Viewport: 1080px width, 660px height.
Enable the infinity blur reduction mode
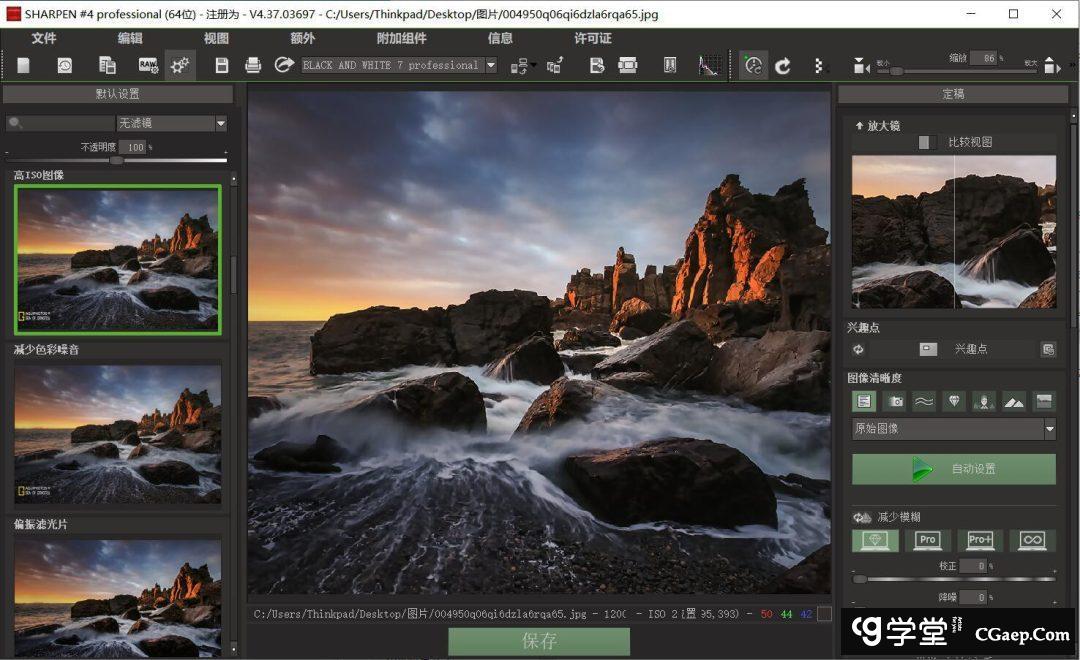1032,540
